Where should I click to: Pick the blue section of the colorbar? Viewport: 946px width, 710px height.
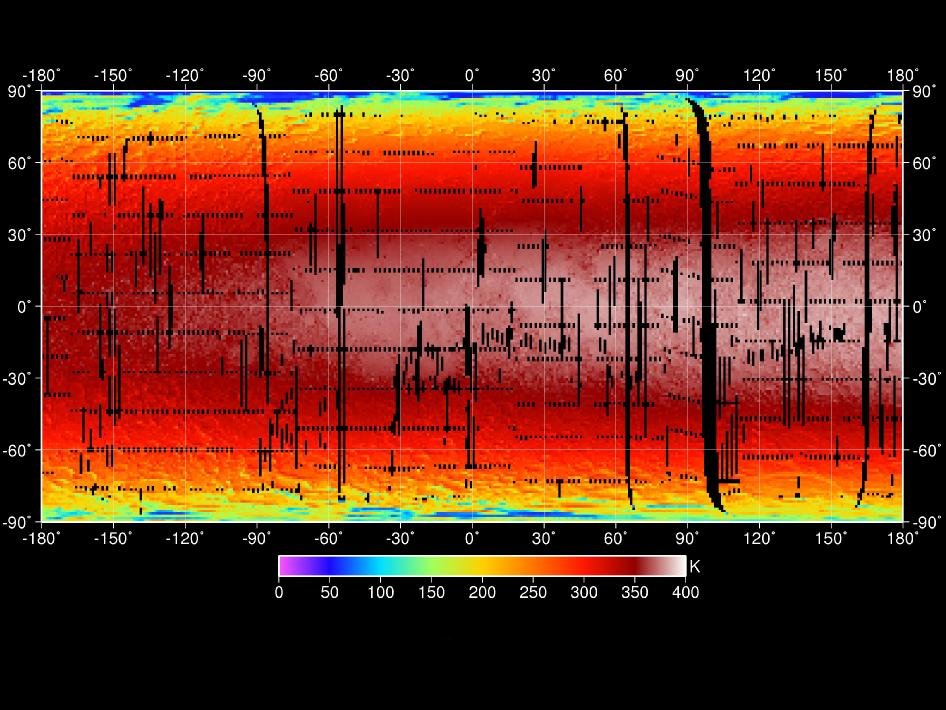335,566
